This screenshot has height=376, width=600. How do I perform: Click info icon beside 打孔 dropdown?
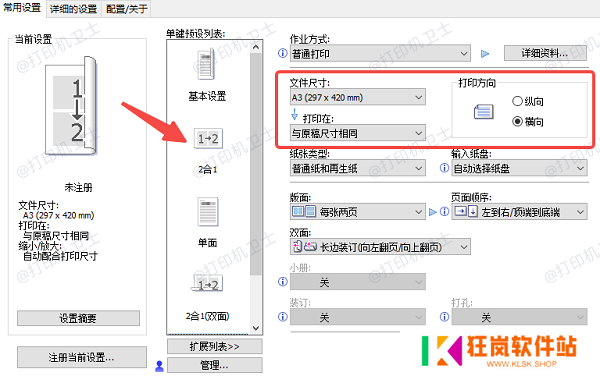click(444, 317)
